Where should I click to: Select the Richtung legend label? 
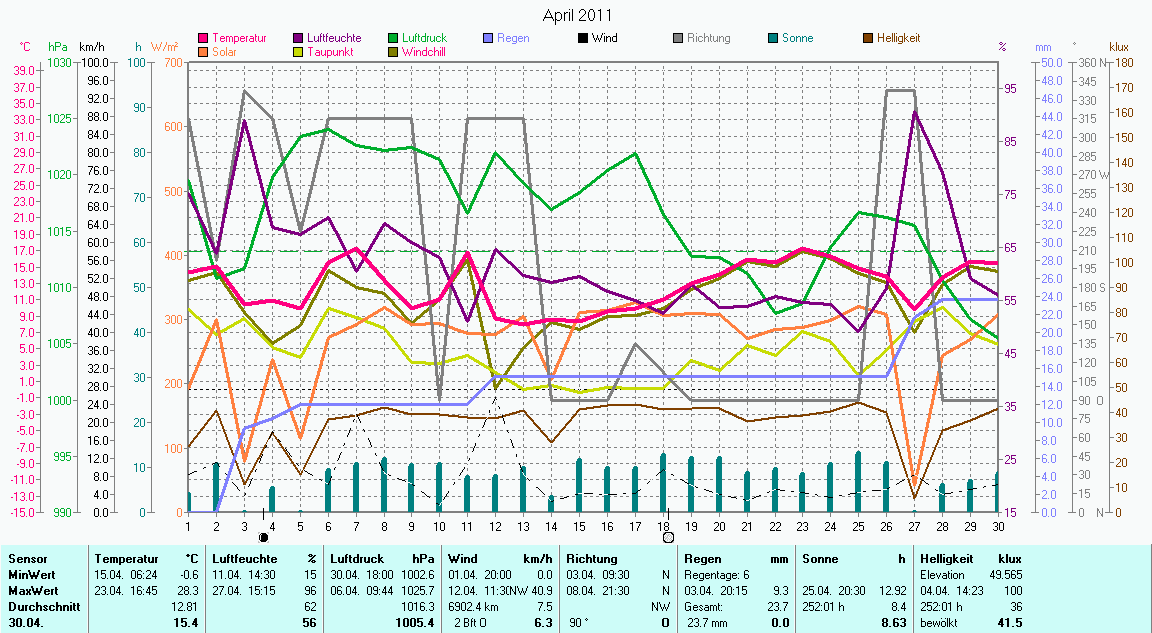point(709,38)
